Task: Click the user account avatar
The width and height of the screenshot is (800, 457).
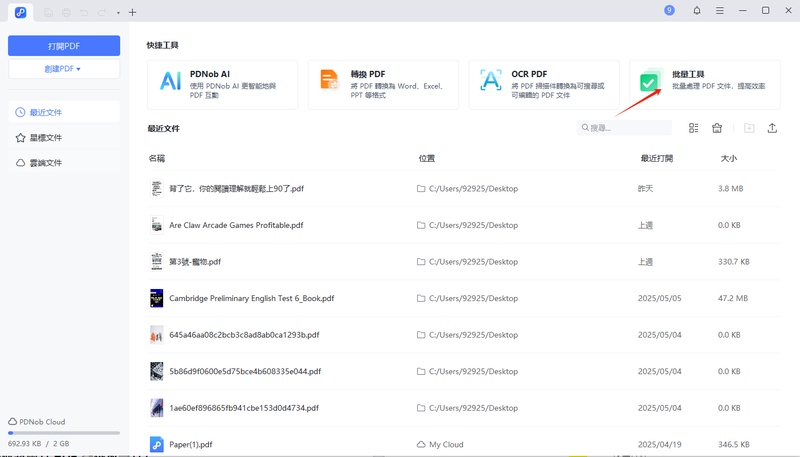Action: click(669, 10)
